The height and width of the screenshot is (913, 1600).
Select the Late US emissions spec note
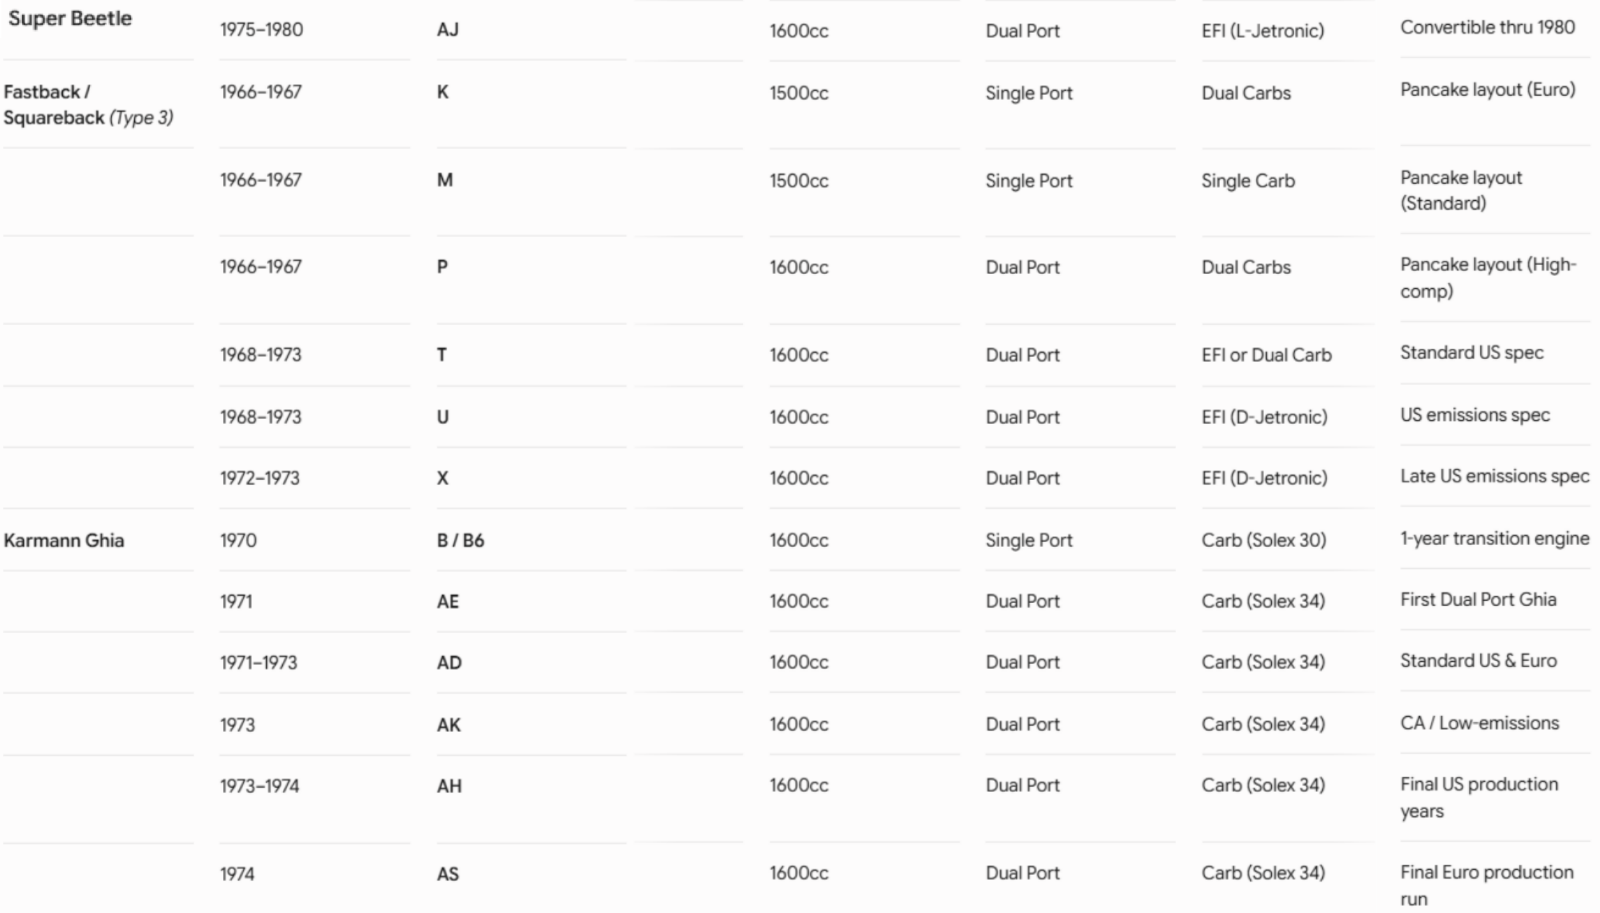tap(1495, 476)
